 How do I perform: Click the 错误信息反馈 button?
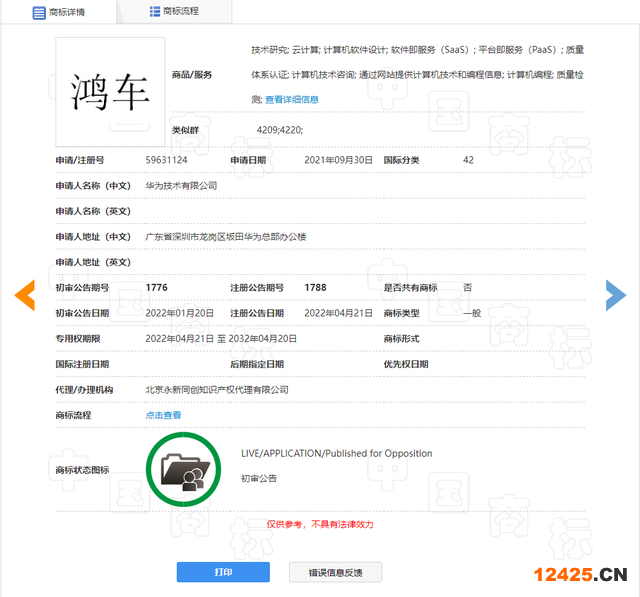(x=335, y=572)
